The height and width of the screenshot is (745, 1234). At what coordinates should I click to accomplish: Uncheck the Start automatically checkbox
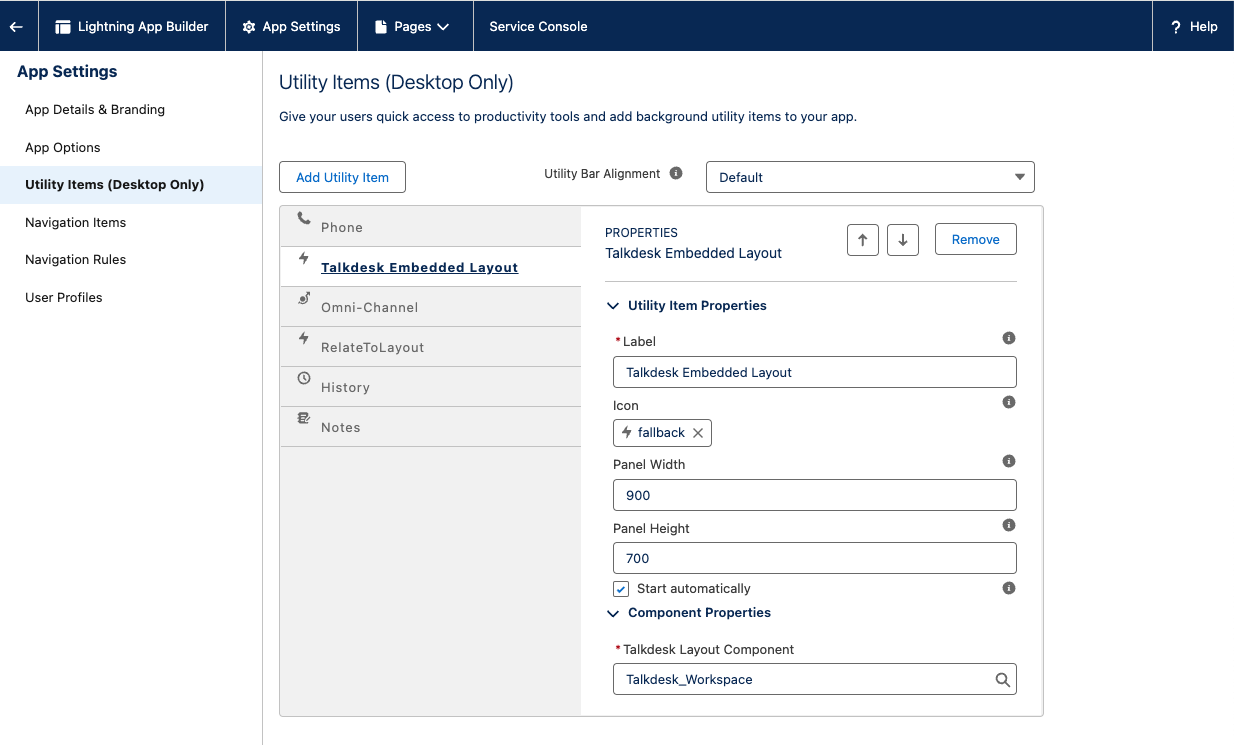(x=621, y=589)
